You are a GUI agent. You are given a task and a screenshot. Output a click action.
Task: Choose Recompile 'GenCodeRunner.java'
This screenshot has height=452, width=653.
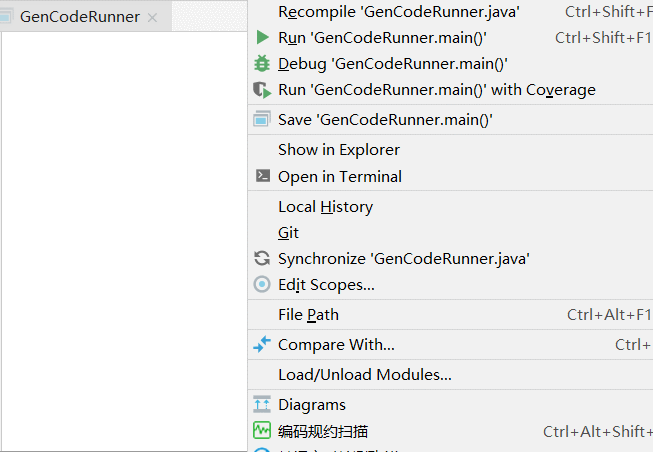[451, 12]
